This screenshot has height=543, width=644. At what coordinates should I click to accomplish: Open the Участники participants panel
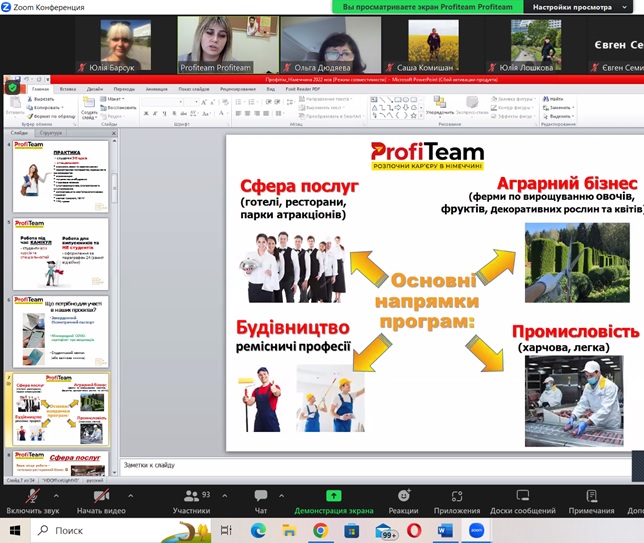(191, 502)
